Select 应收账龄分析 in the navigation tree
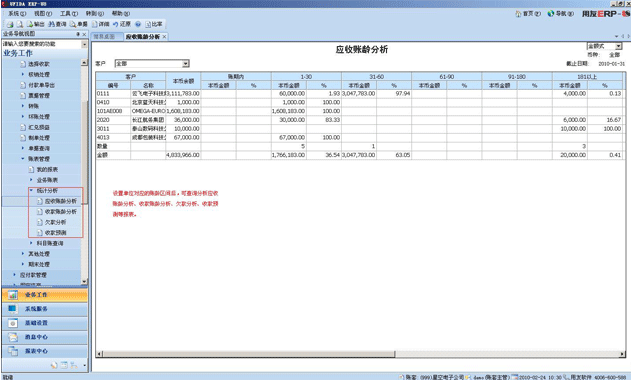Viewport: 631px width, 380px height. [x=60, y=201]
